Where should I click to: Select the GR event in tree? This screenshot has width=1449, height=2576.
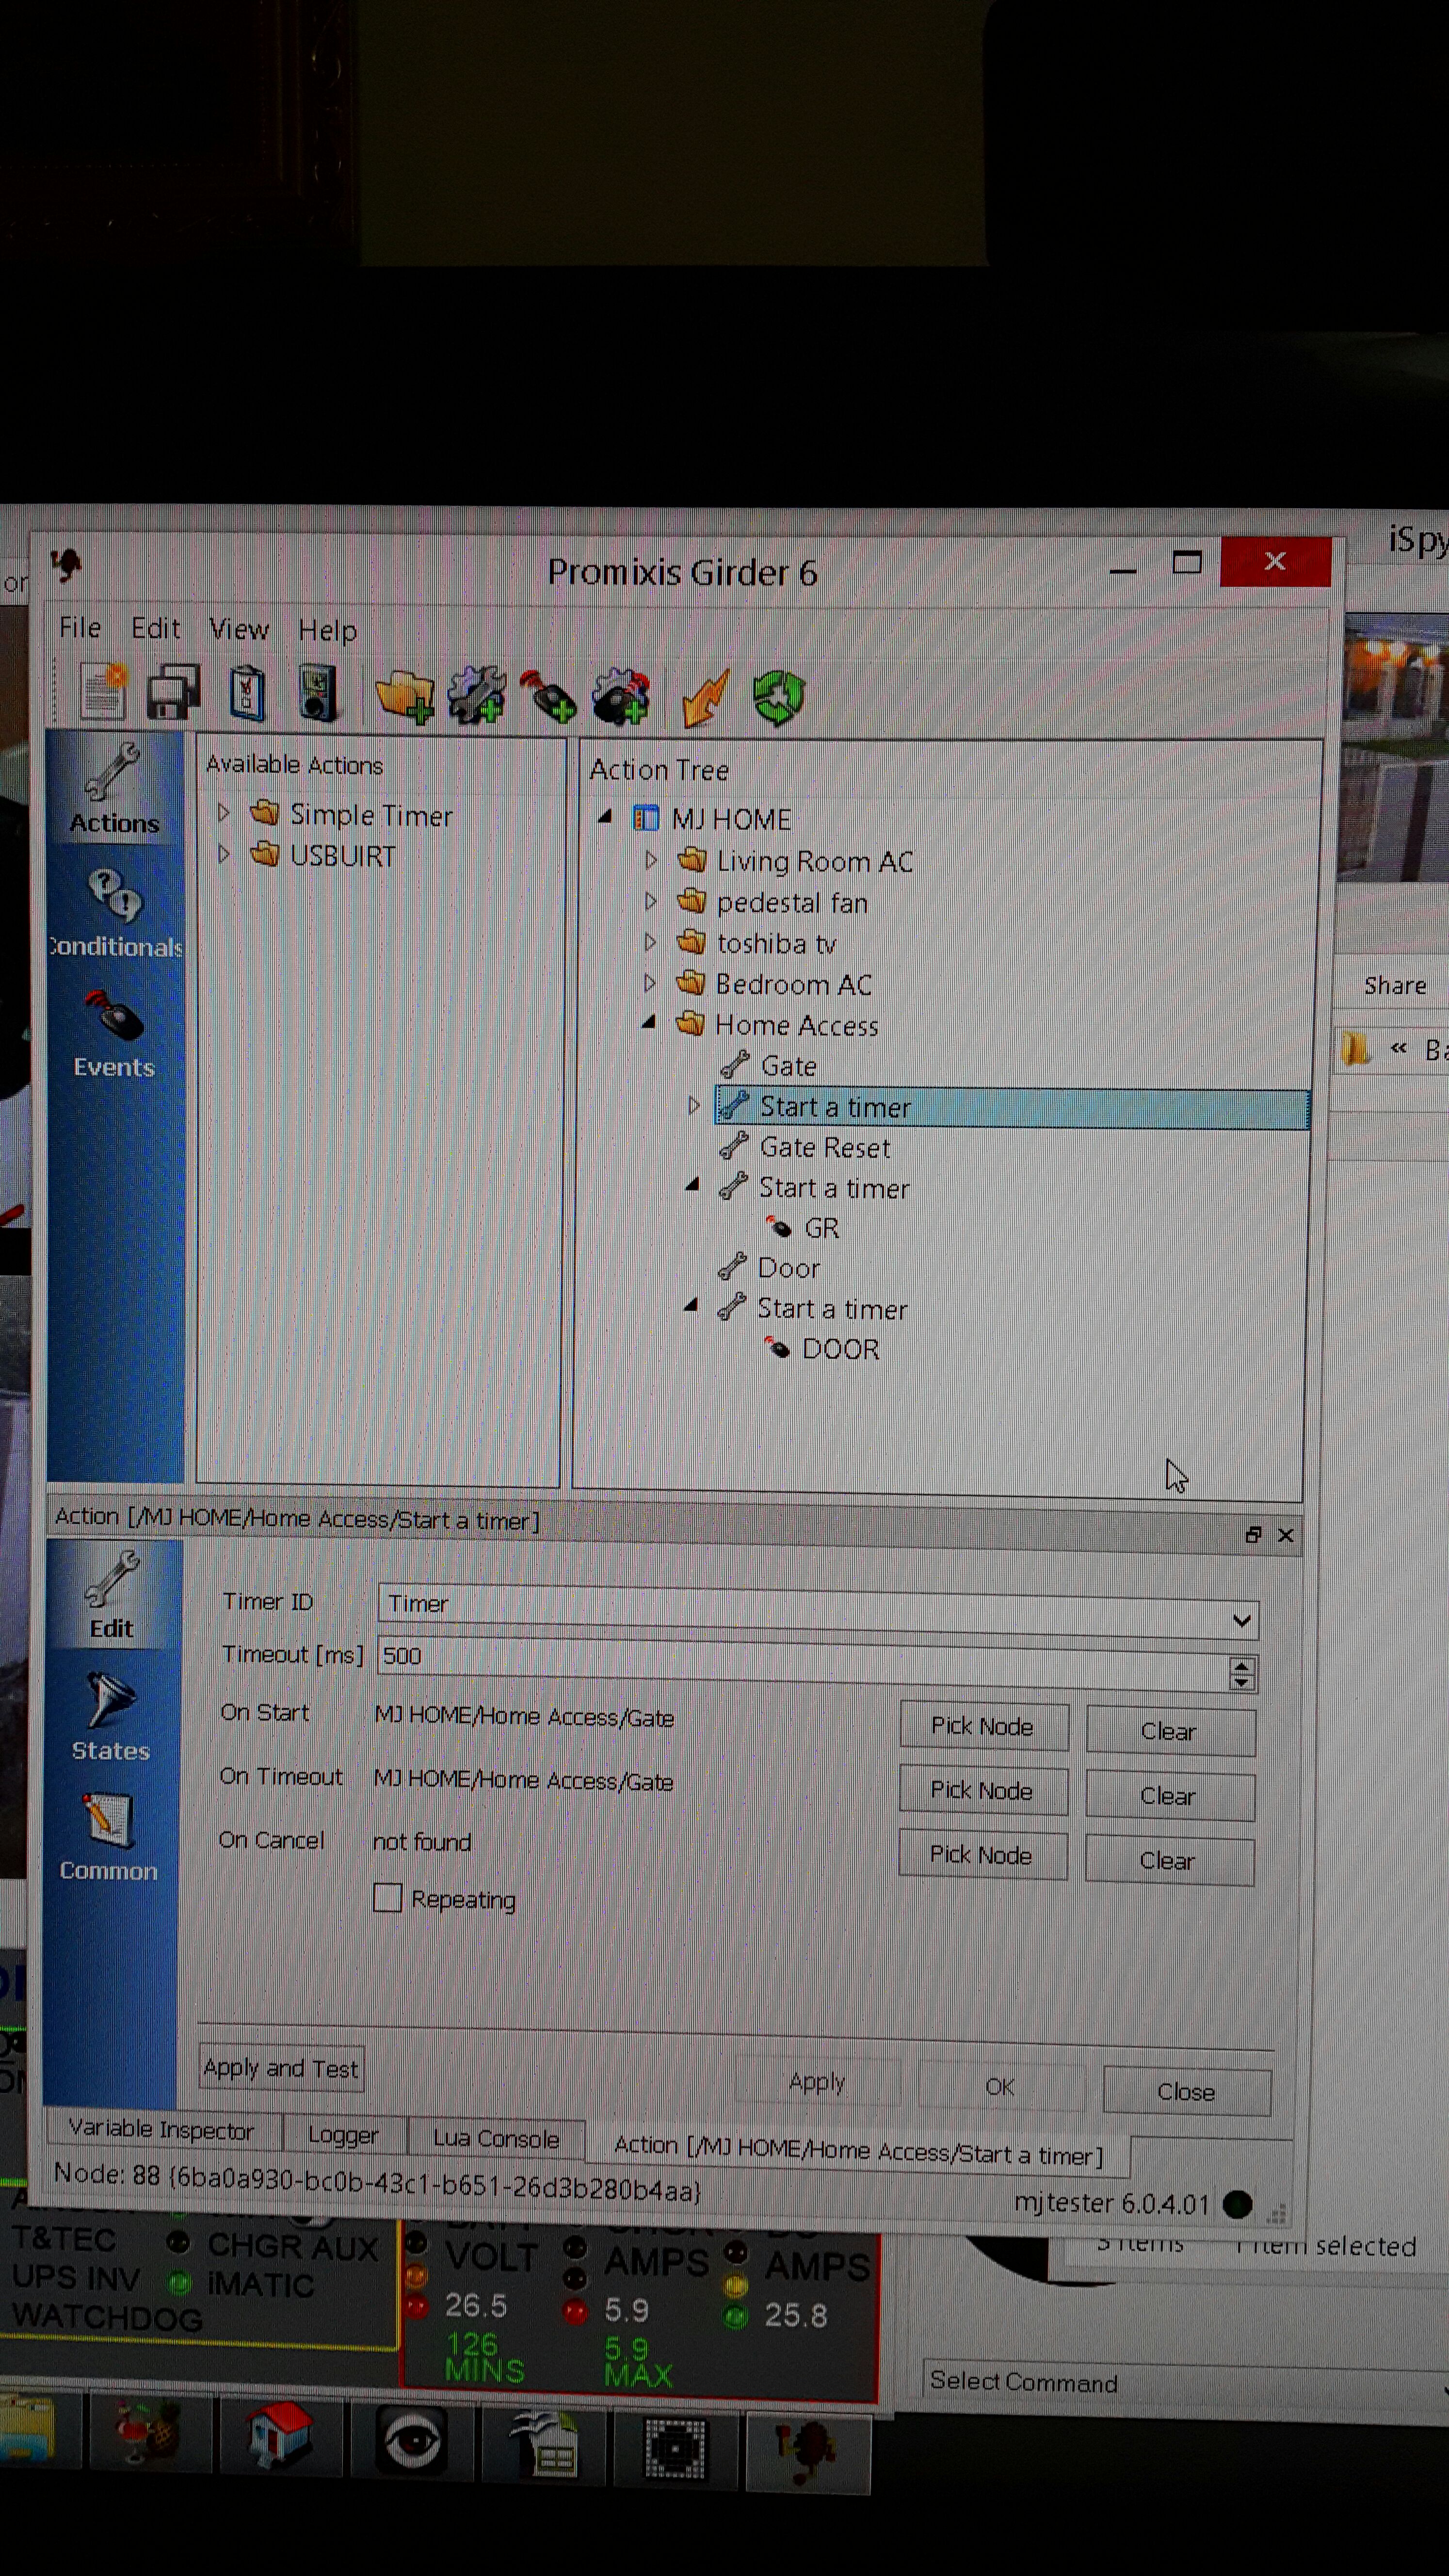click(822, 1228)
